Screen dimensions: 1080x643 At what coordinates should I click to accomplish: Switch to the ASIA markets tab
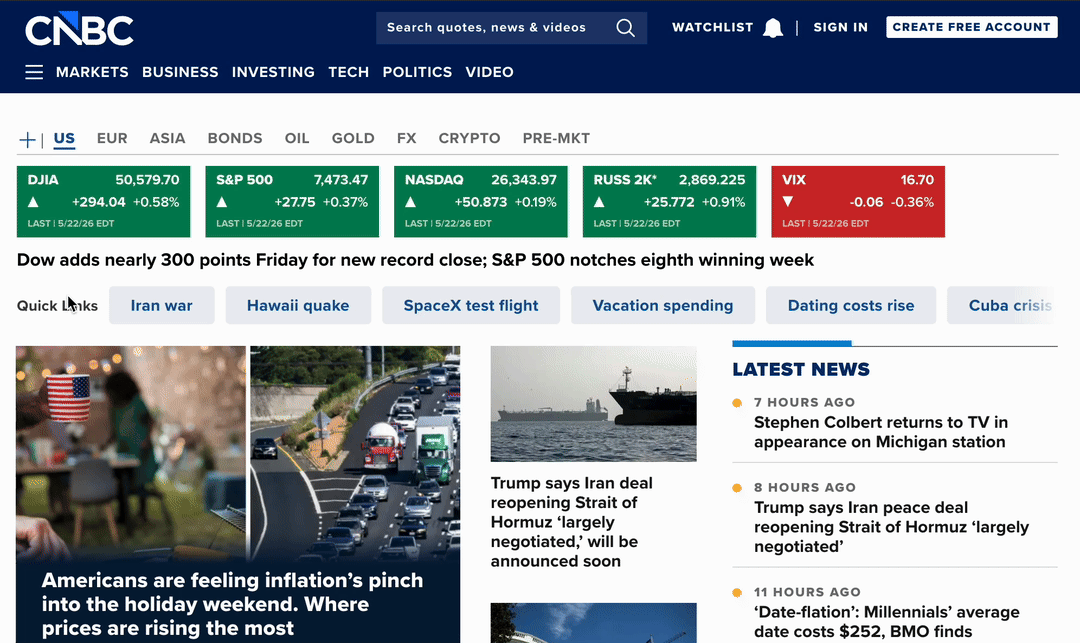pyautogui.click(x=167, y=138)
